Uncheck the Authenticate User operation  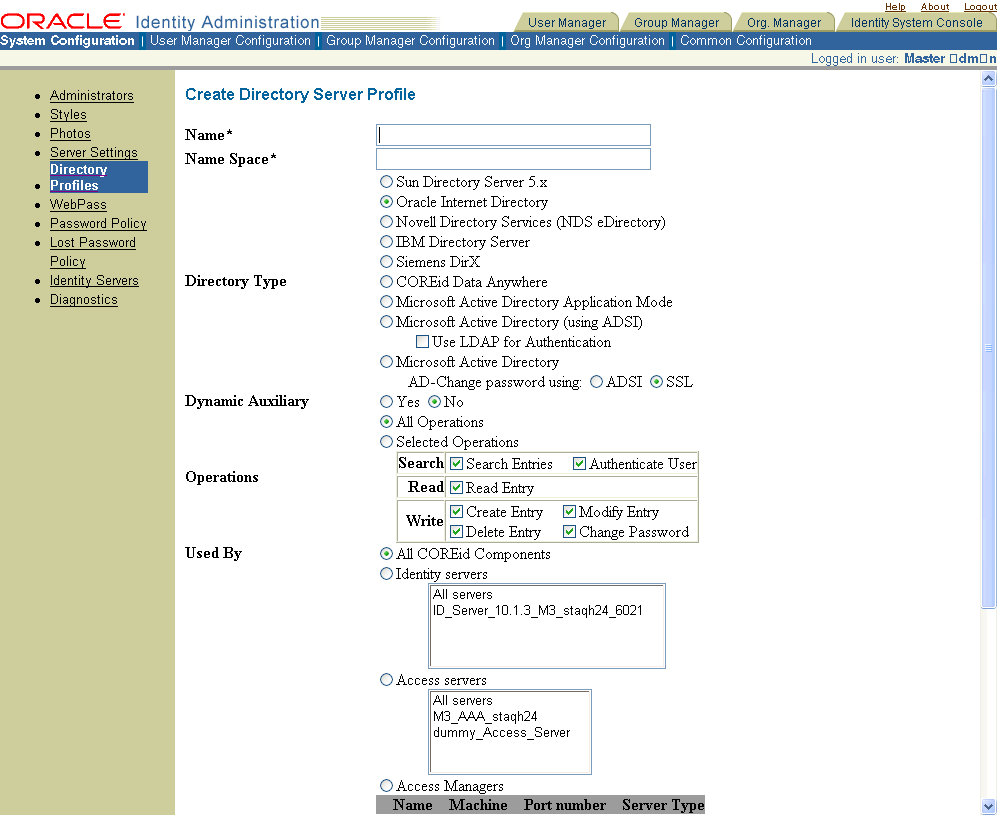click(579, 464)
